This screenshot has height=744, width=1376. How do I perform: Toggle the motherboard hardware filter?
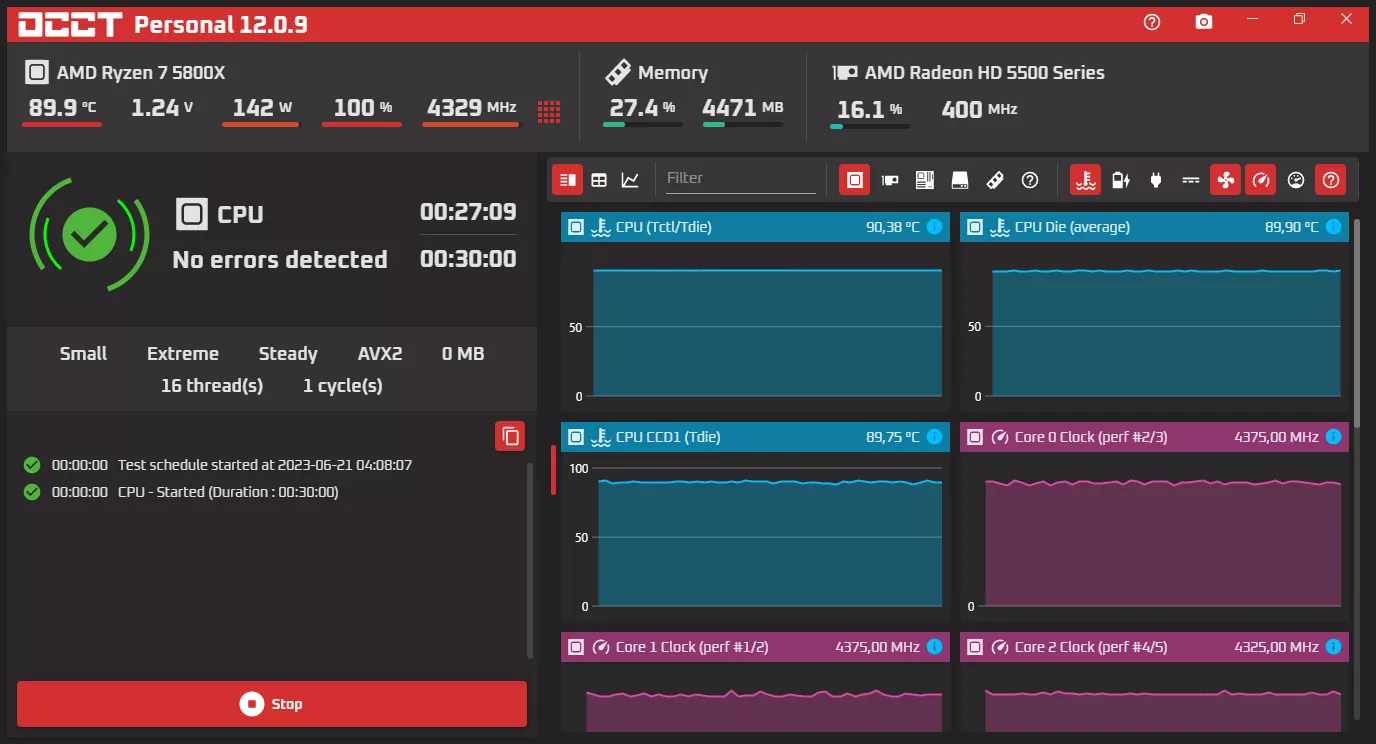point(925,180)
